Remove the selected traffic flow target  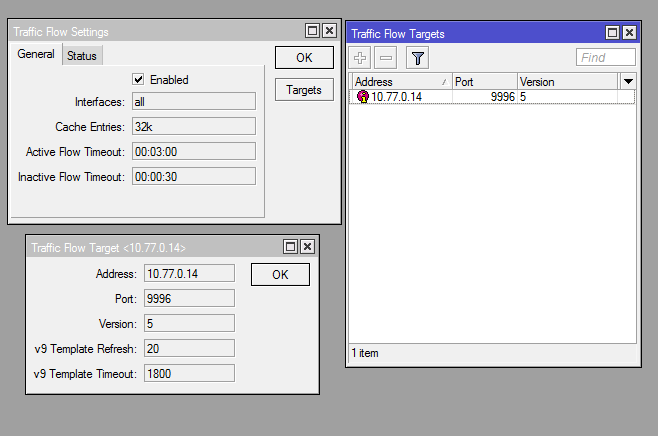tap(386, 58)
